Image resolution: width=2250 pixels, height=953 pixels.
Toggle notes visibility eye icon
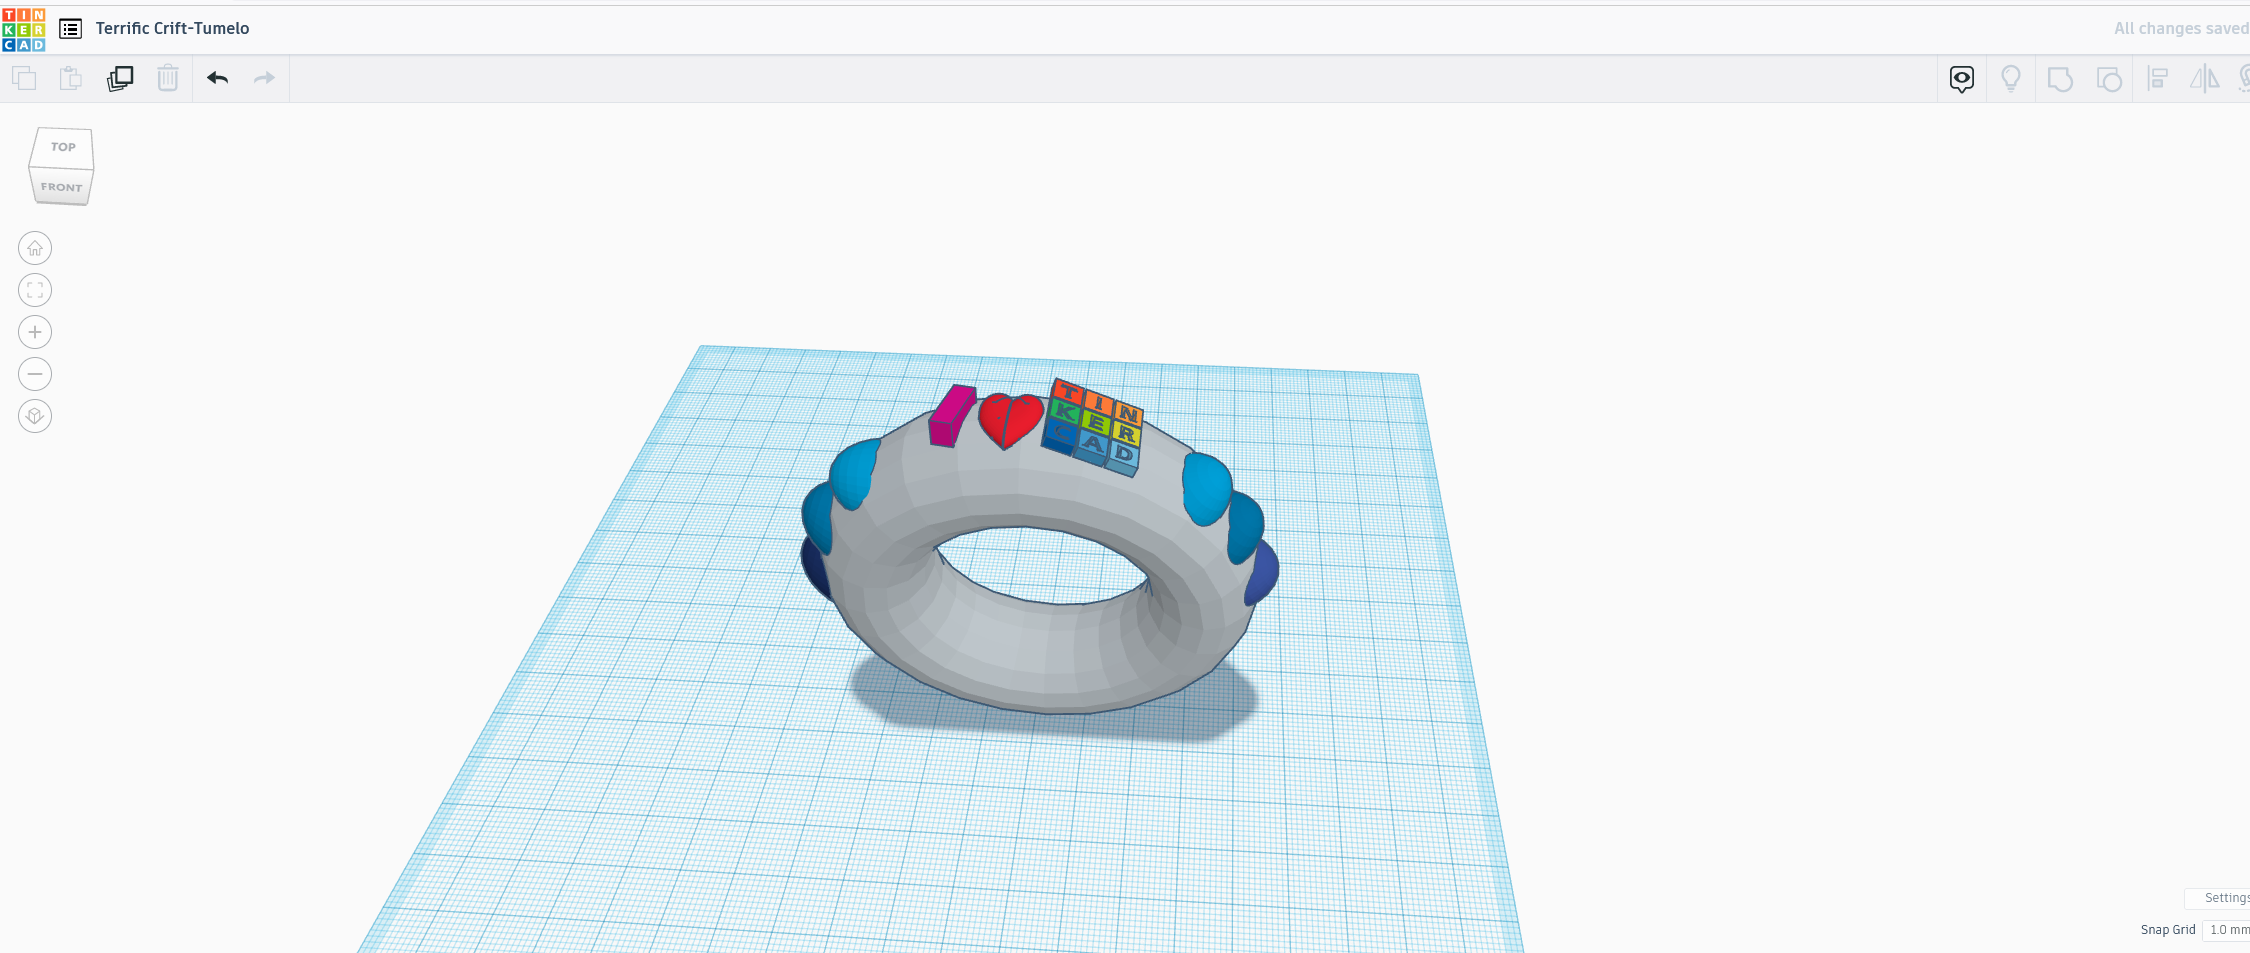point(1962,79)
